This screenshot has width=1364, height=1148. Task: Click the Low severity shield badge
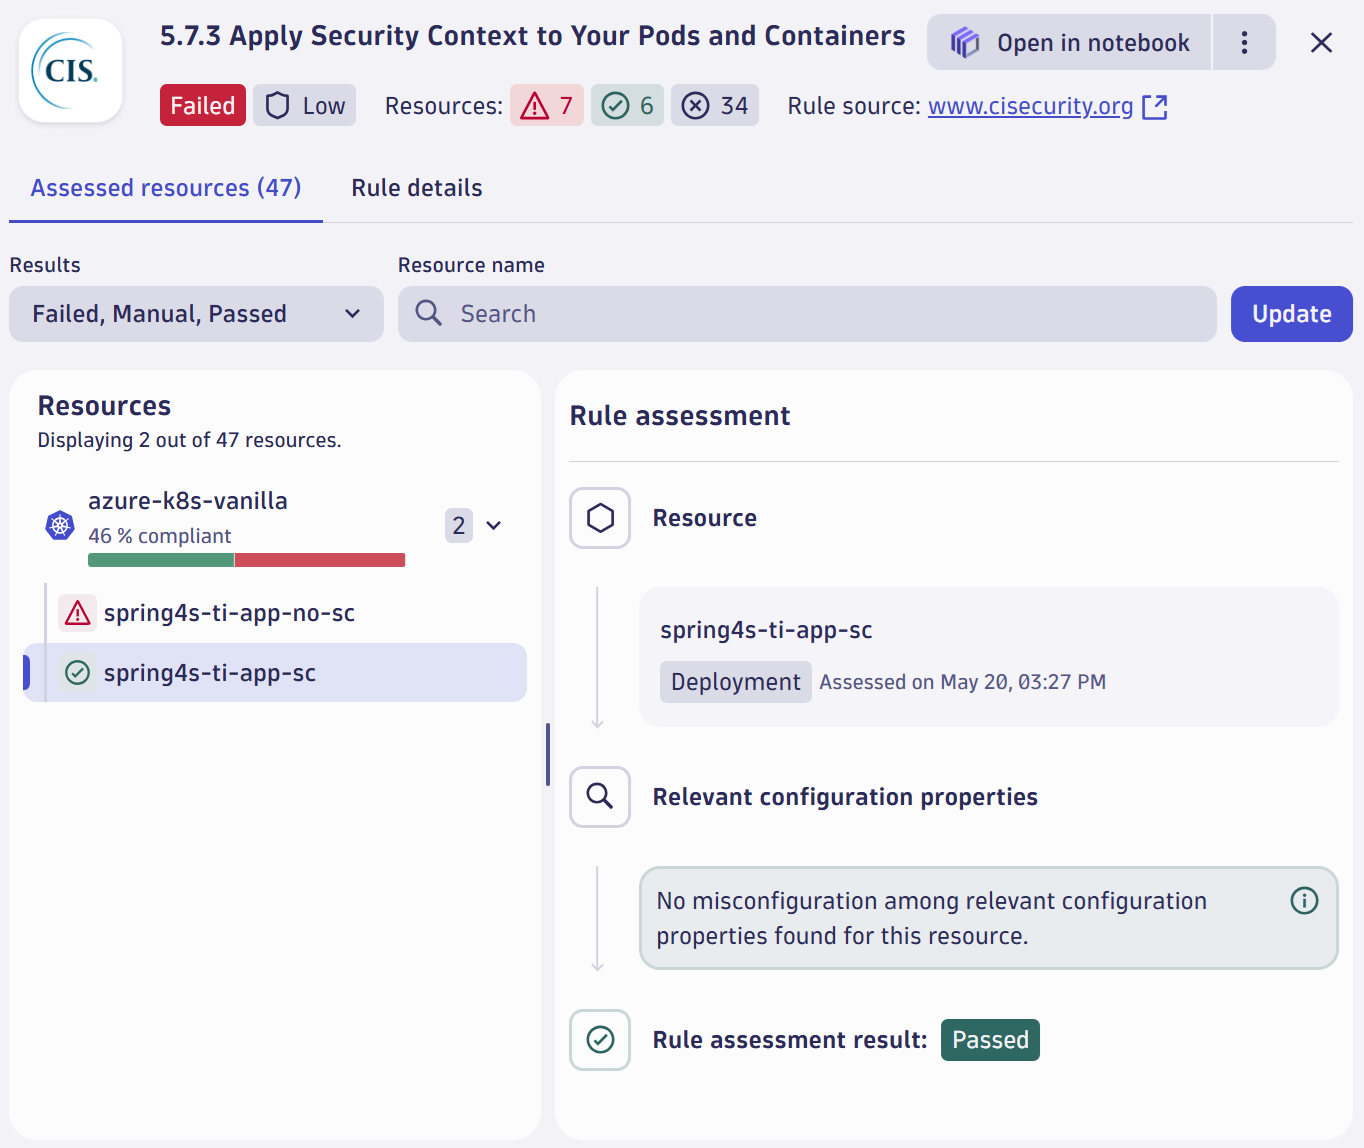click(x=304, y=104)
